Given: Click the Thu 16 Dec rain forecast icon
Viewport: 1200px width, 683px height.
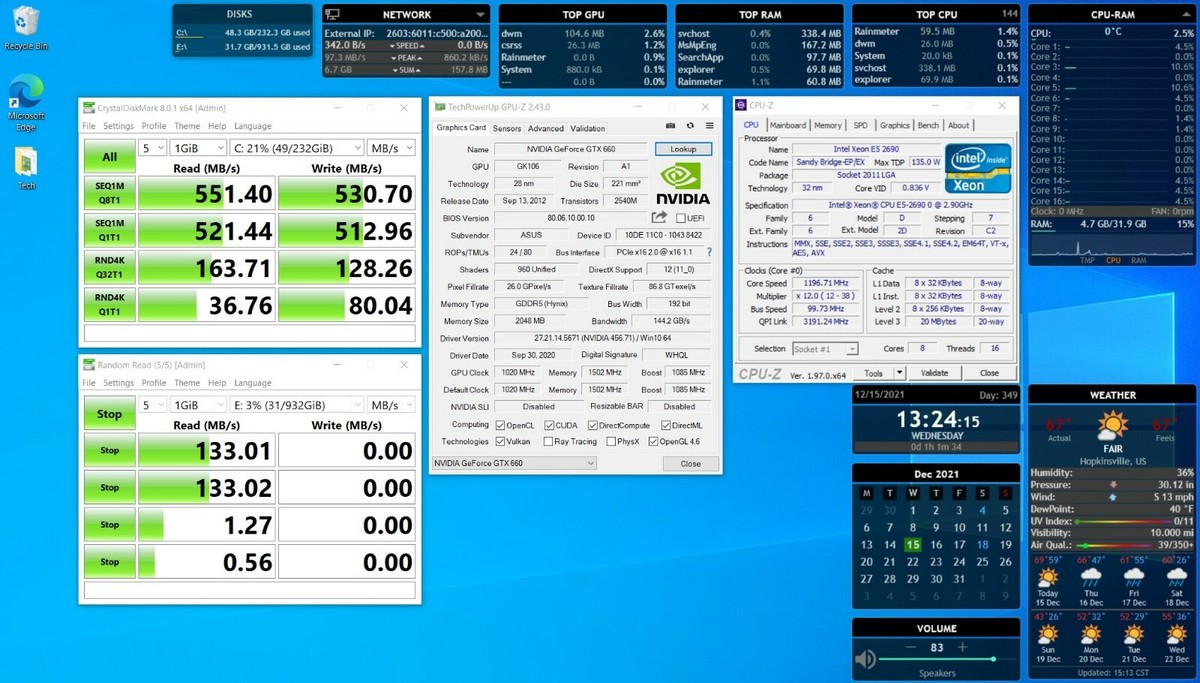Looking at the screenshot, I should (x=1090, y=577).
